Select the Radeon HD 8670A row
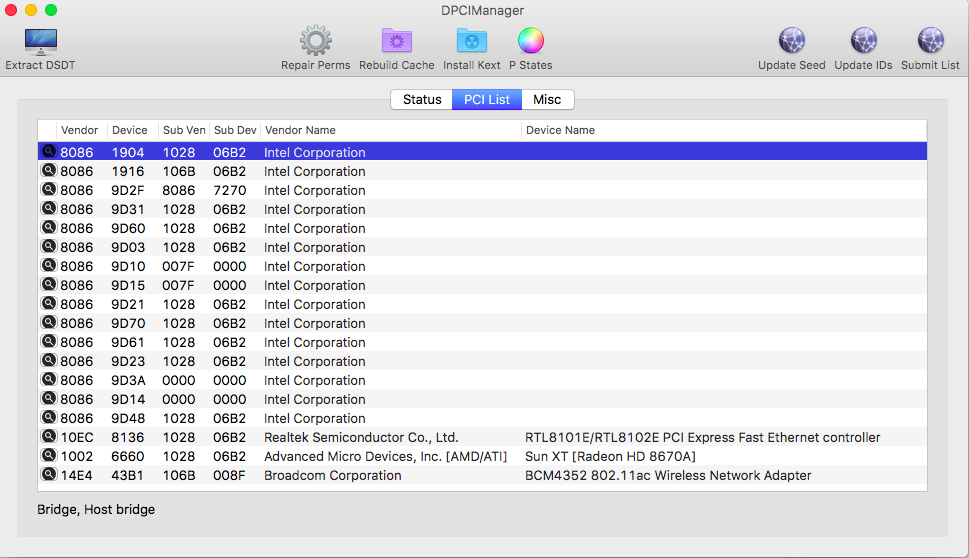Image resolution: width=969 pixels, height=558 pixels. click(x=609, y=457)
